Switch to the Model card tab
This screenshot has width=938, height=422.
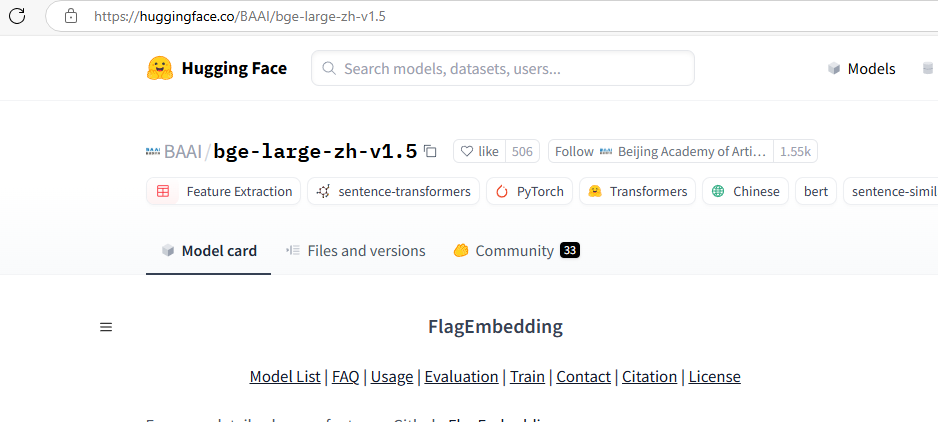click(208, 251)
